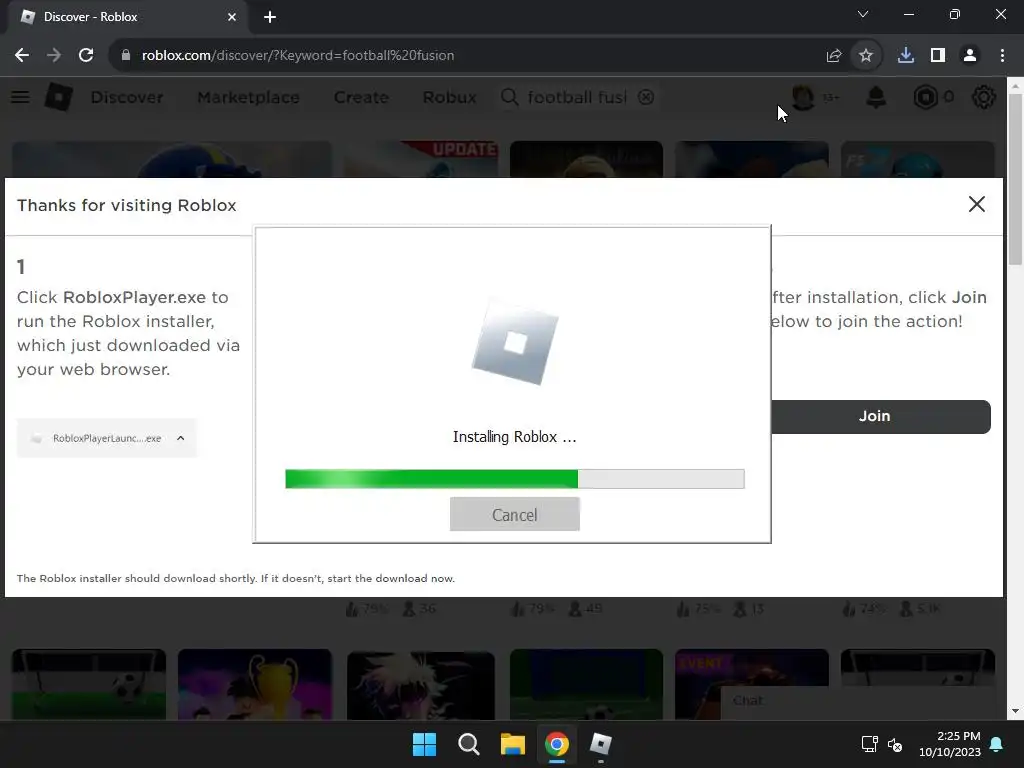Click the Chrome taskbar icon
This screenshot has width=1024, height=768.
[x=556, y=744]
